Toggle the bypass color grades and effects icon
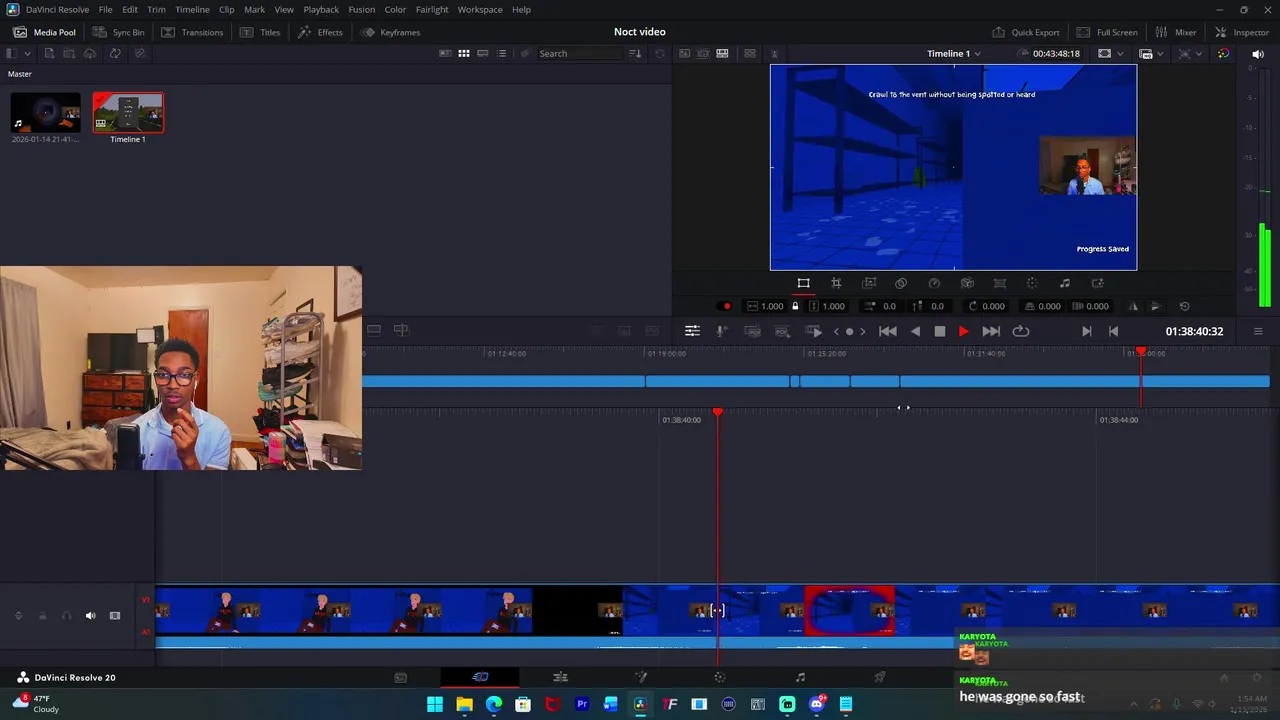 [1223, 53]
